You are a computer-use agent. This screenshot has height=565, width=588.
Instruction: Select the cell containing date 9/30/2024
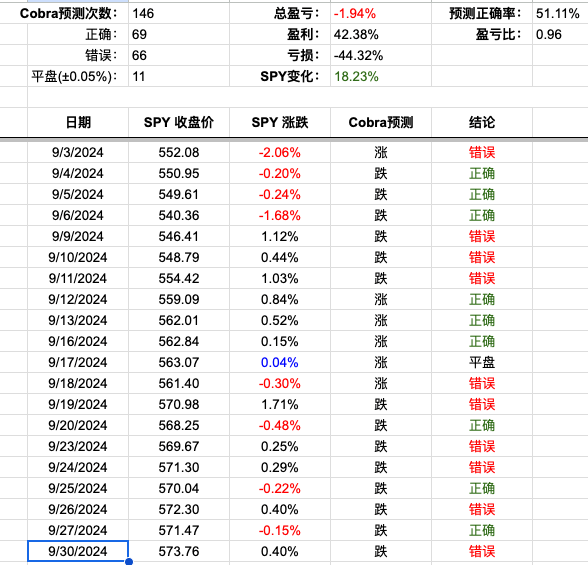[x=78, y=551]
